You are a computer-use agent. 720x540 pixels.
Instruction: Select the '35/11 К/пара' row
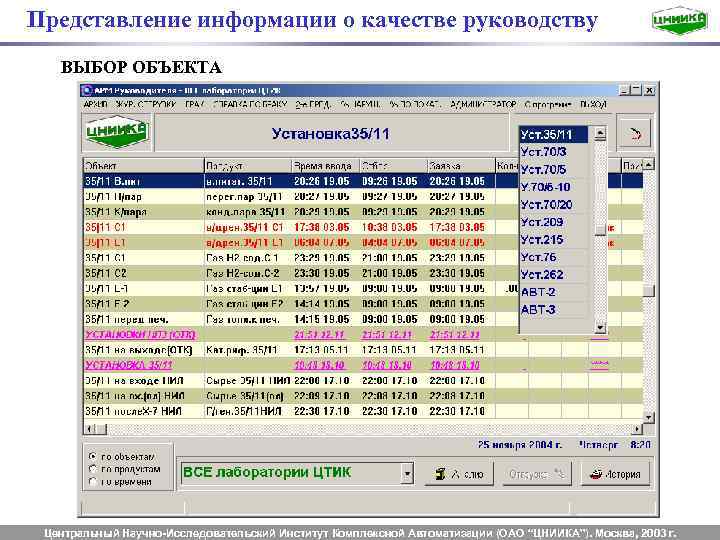tap(363, 212)
